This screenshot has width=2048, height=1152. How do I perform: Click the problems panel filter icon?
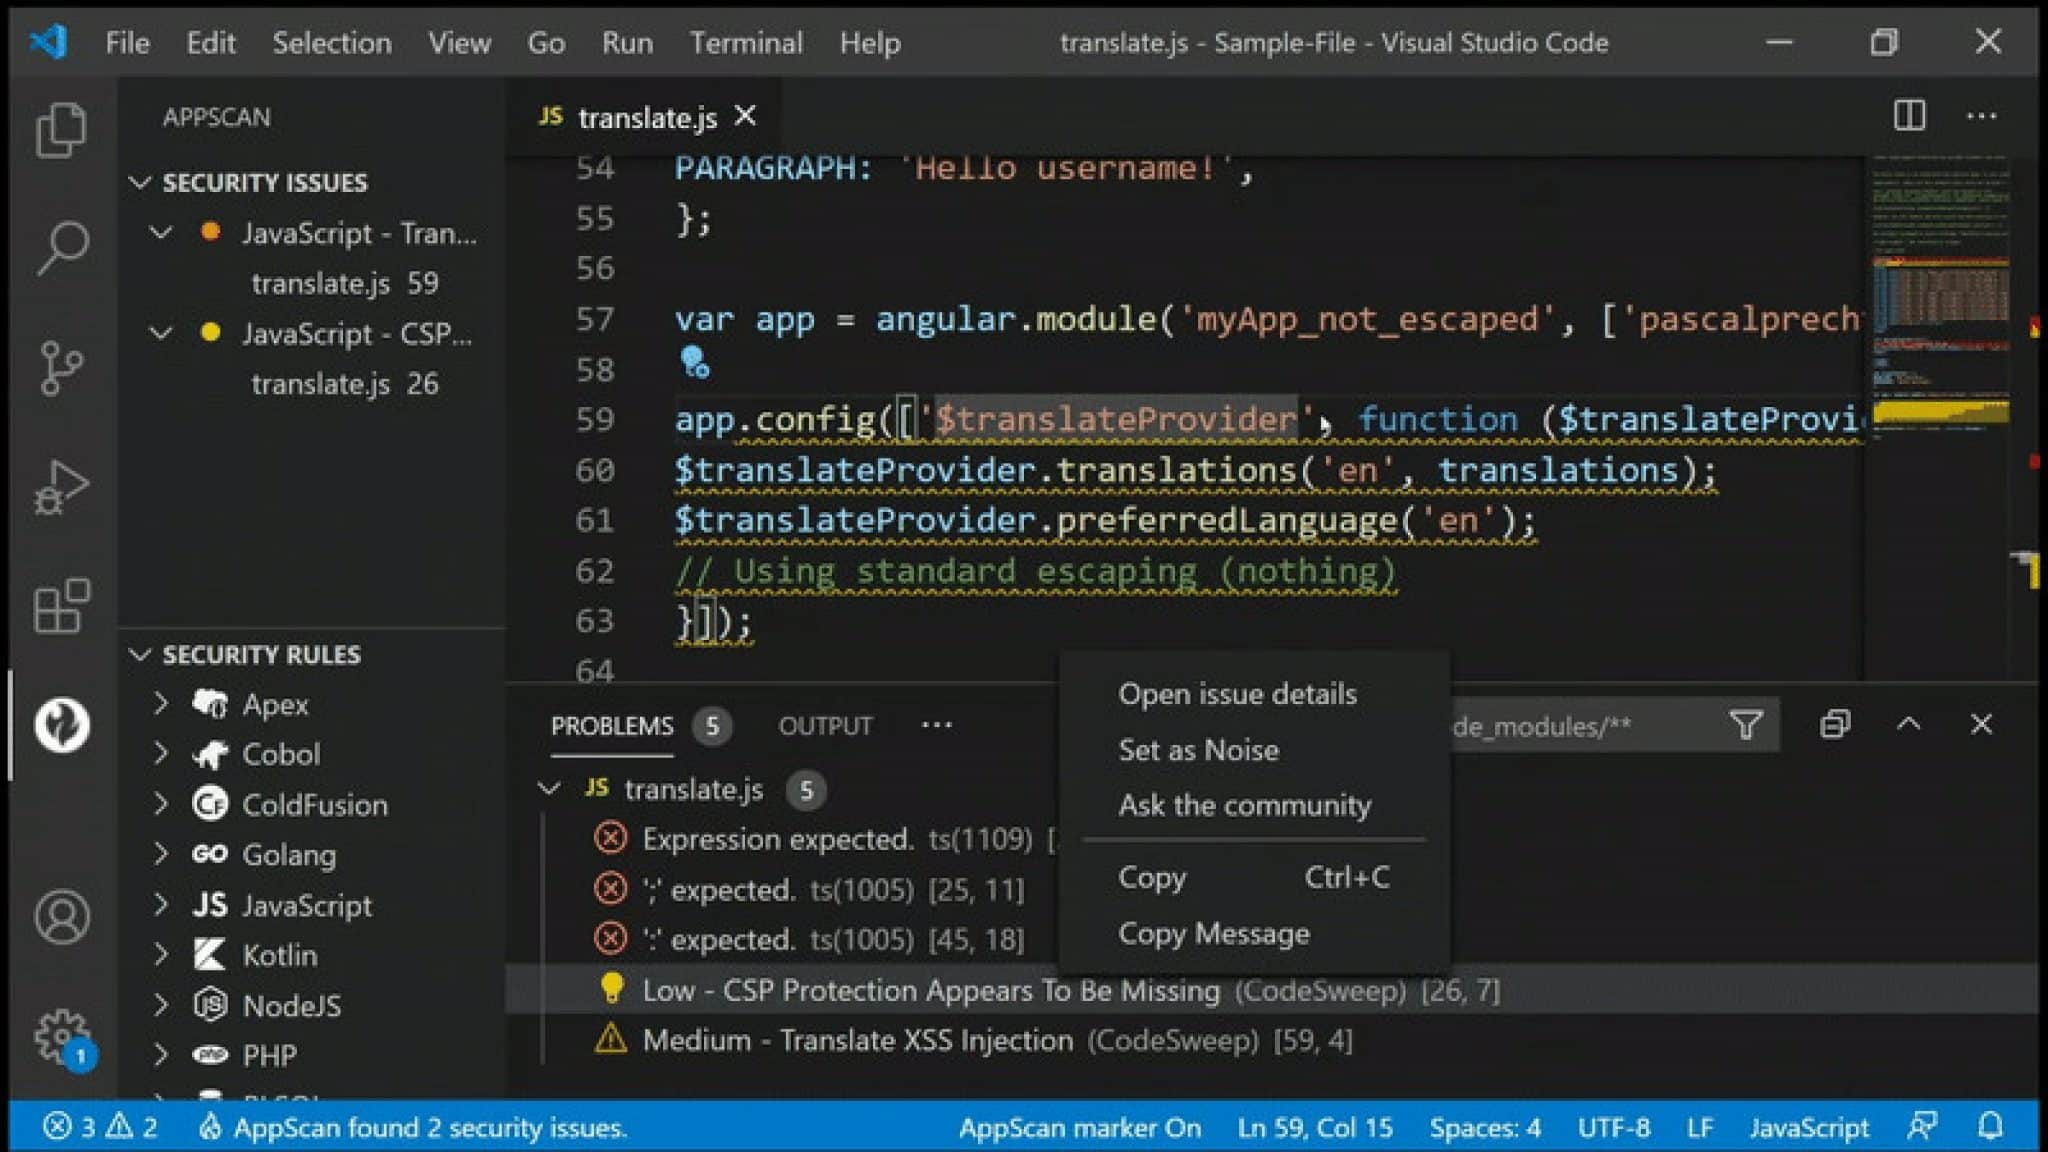(1745, 725)
